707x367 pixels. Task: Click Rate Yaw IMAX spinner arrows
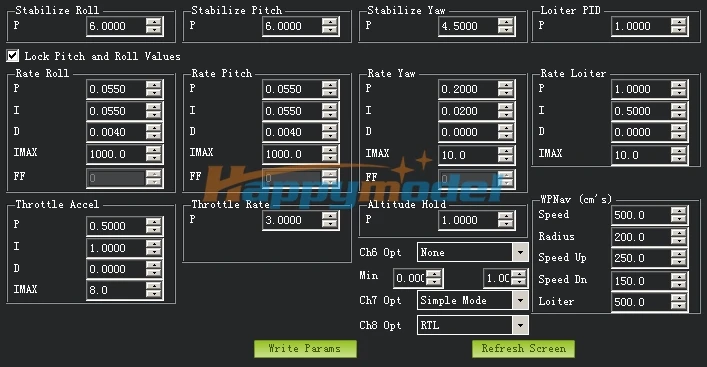(506, 155)
